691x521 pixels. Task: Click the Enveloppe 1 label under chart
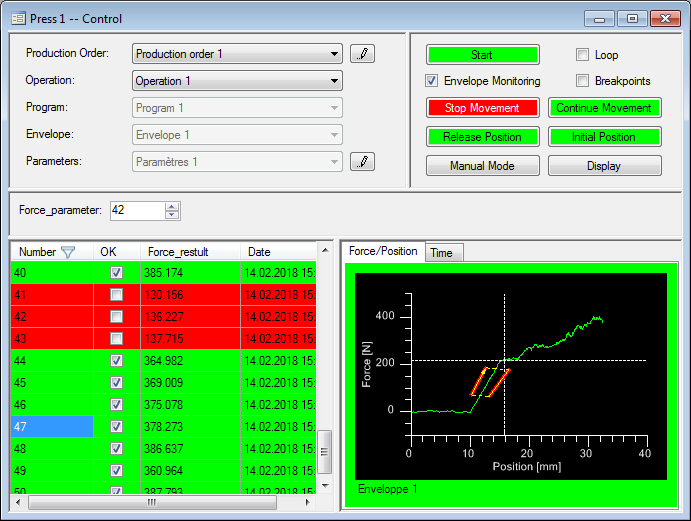coord(387,489)
